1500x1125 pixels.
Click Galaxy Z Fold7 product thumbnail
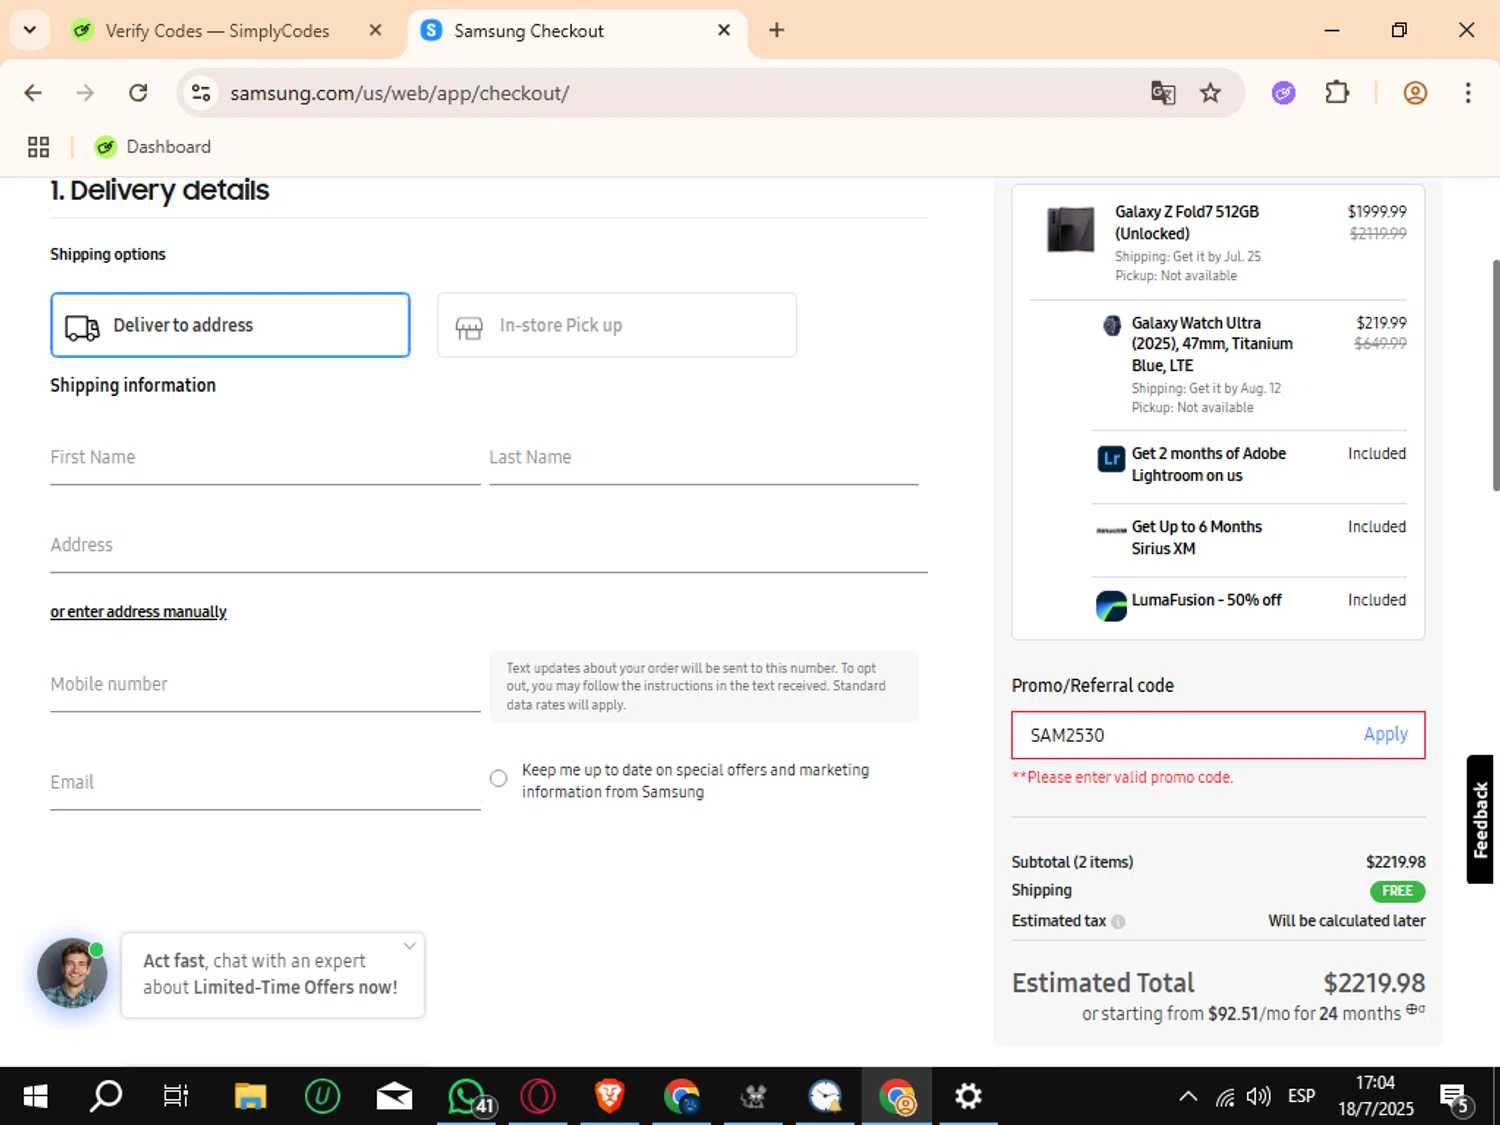(x=1070, y=230)
